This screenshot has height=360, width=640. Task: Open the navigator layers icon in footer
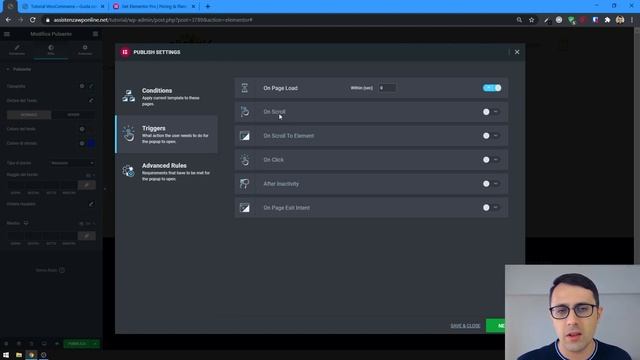tap(19, 344)
